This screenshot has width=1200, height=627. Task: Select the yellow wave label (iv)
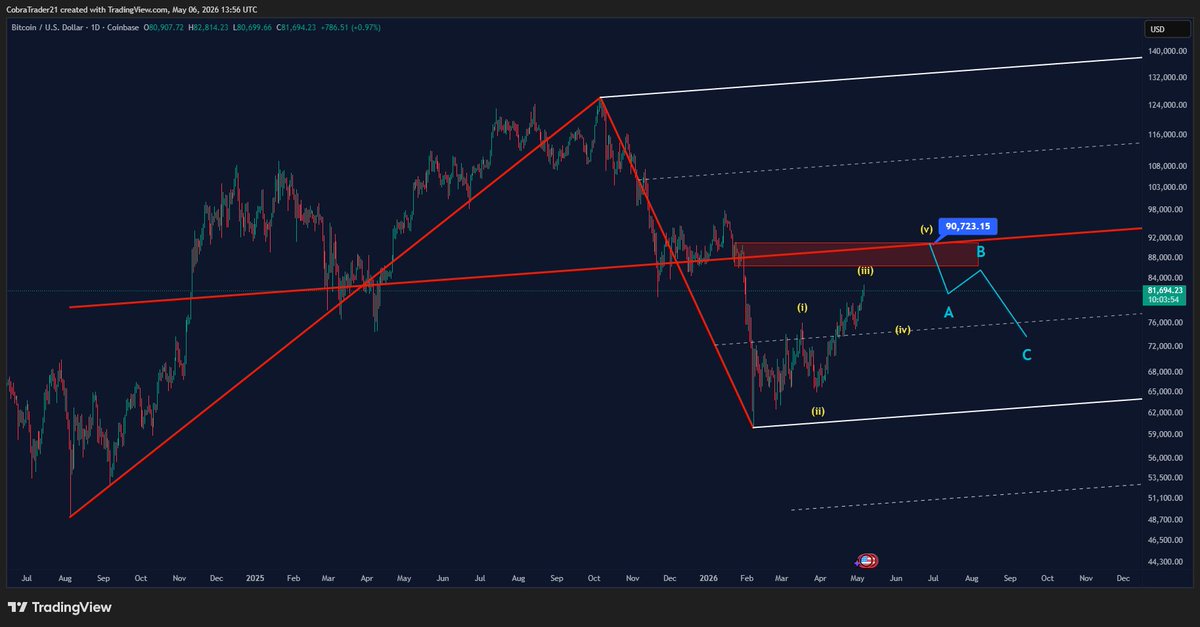pyautogui.click(x=903, y=329)
